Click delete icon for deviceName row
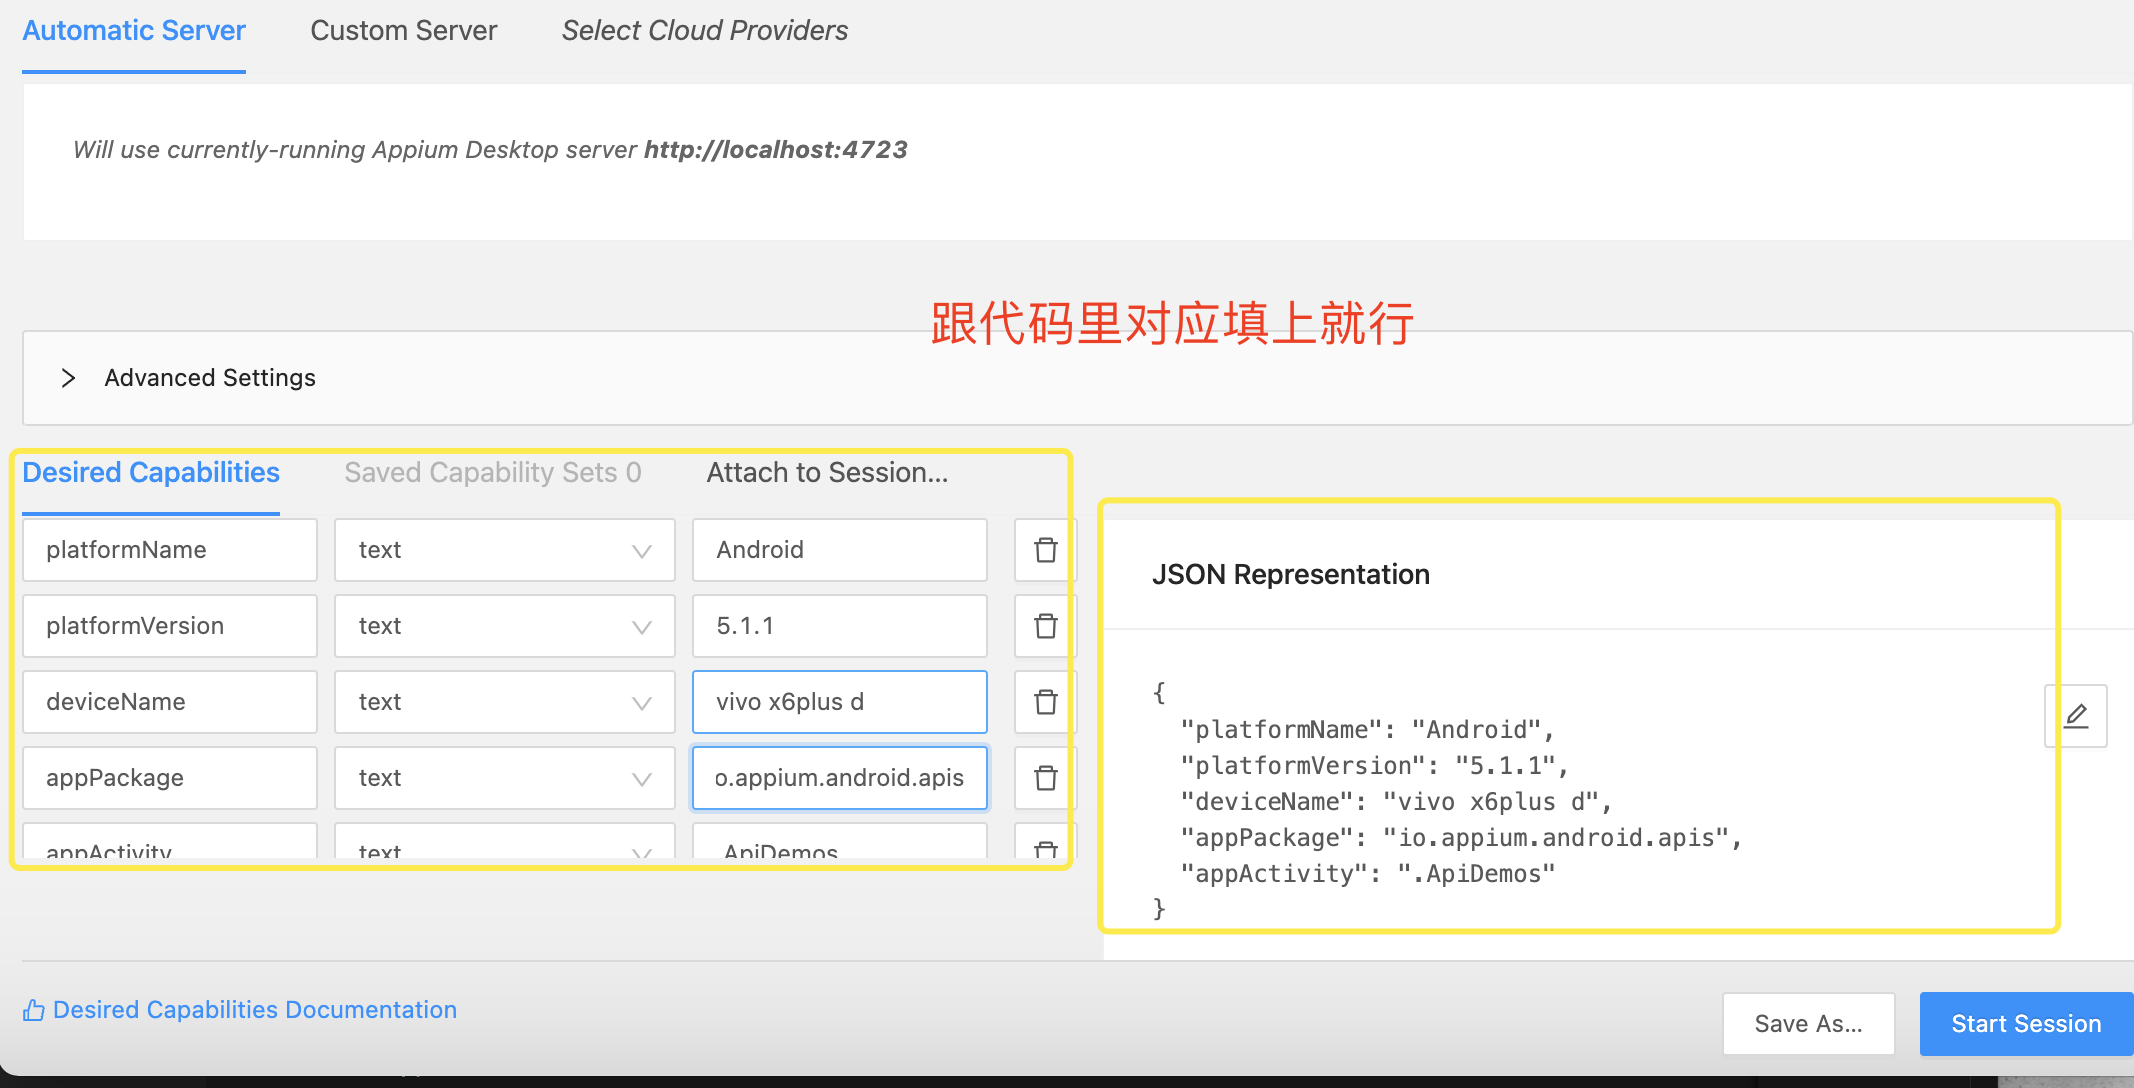 [x=1045, y=702]
